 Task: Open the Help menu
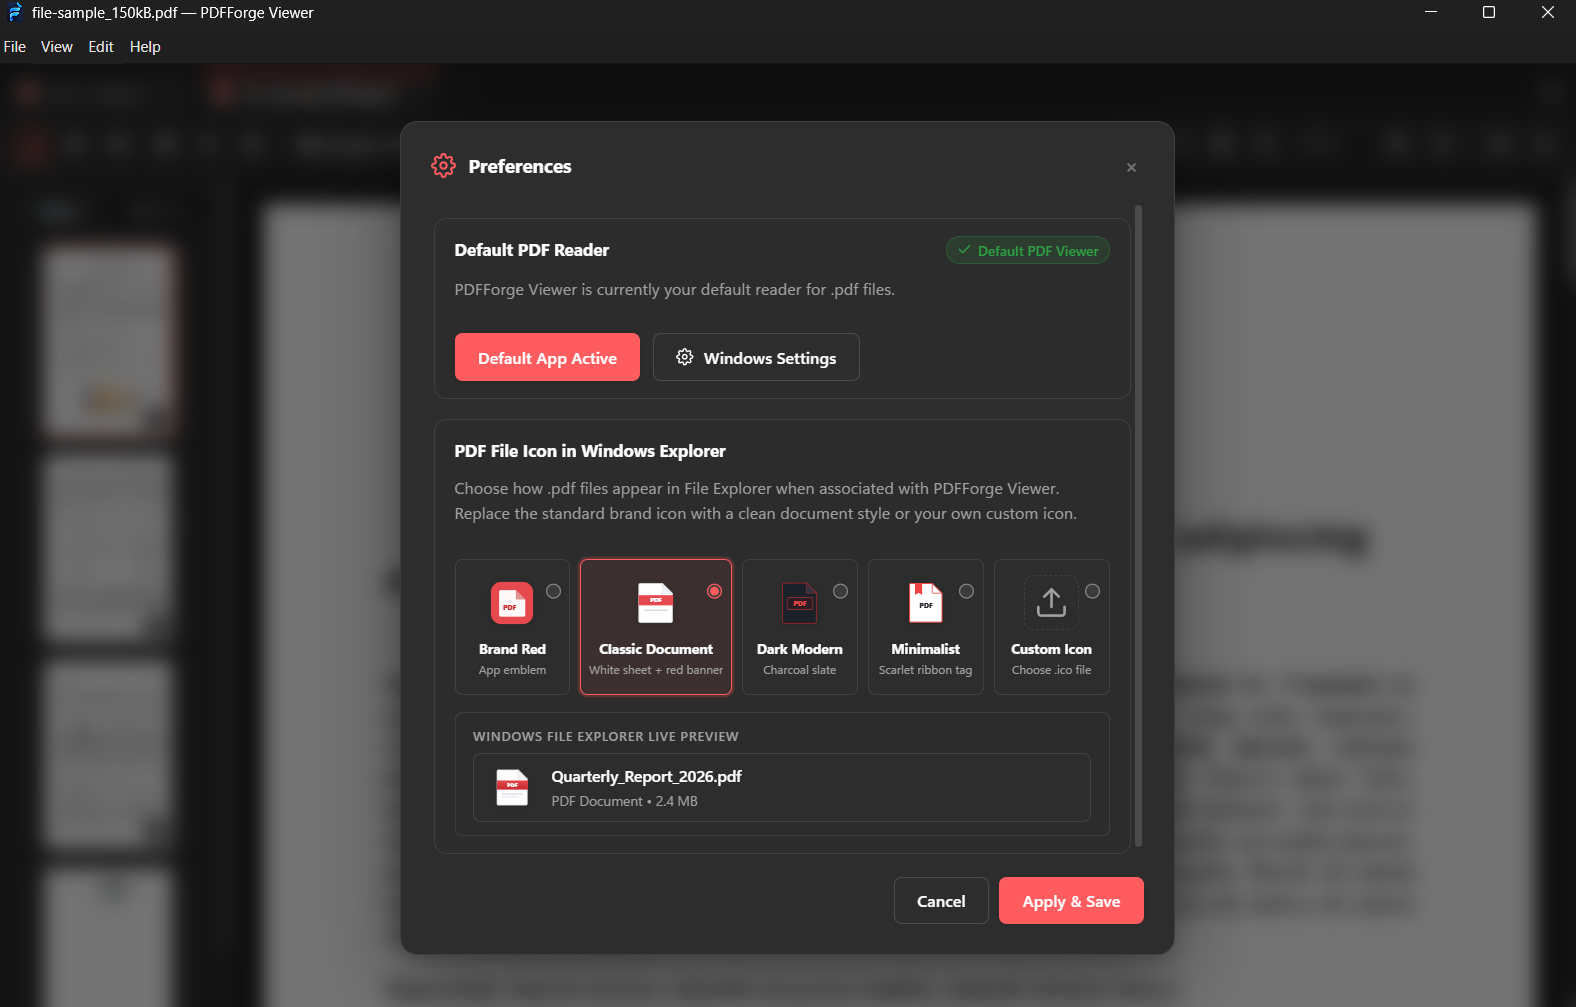pos(145,47)
